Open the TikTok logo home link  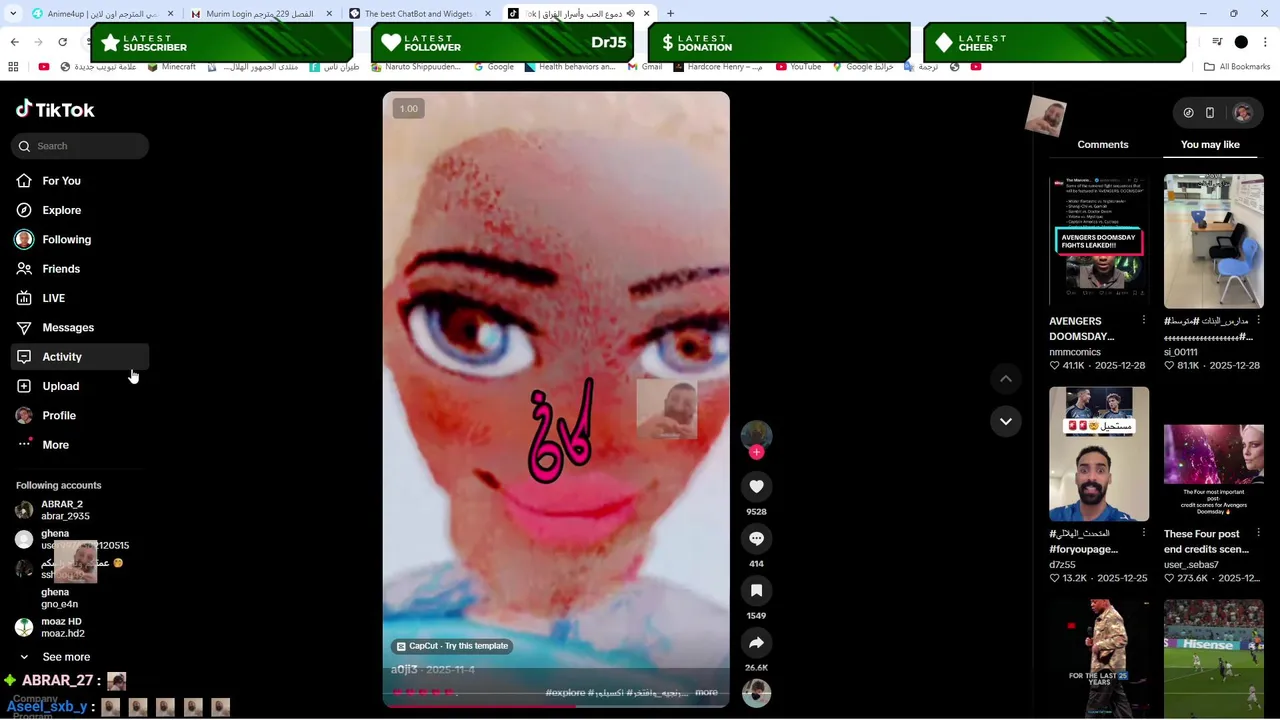[55, 109]
